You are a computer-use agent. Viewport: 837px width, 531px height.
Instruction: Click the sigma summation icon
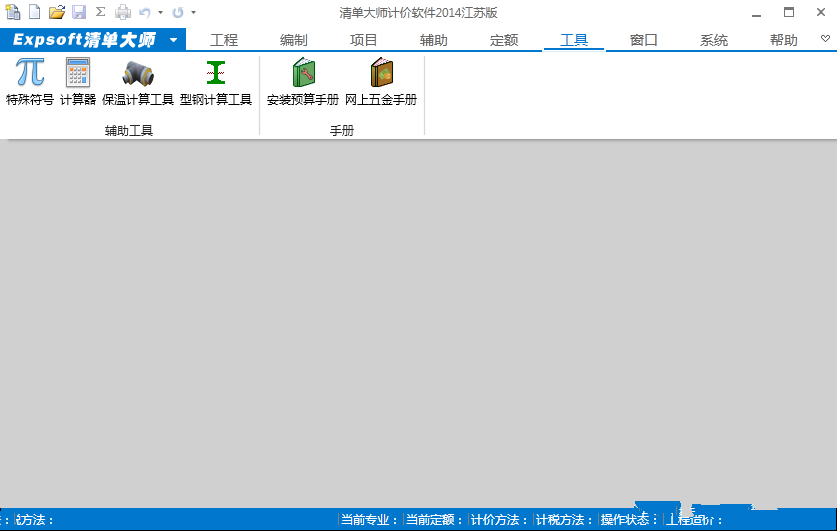click(x=100, y=12)
